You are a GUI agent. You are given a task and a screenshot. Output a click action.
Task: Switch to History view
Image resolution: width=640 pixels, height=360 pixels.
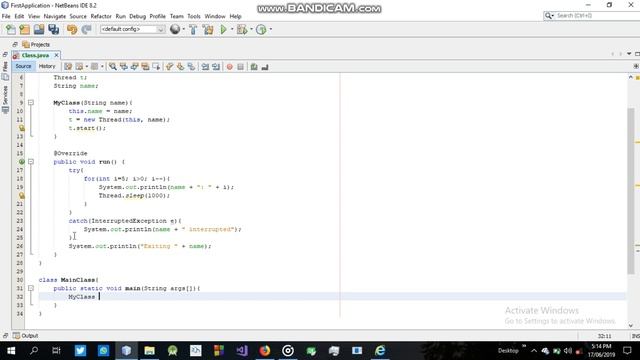click(x=47, y=66)
